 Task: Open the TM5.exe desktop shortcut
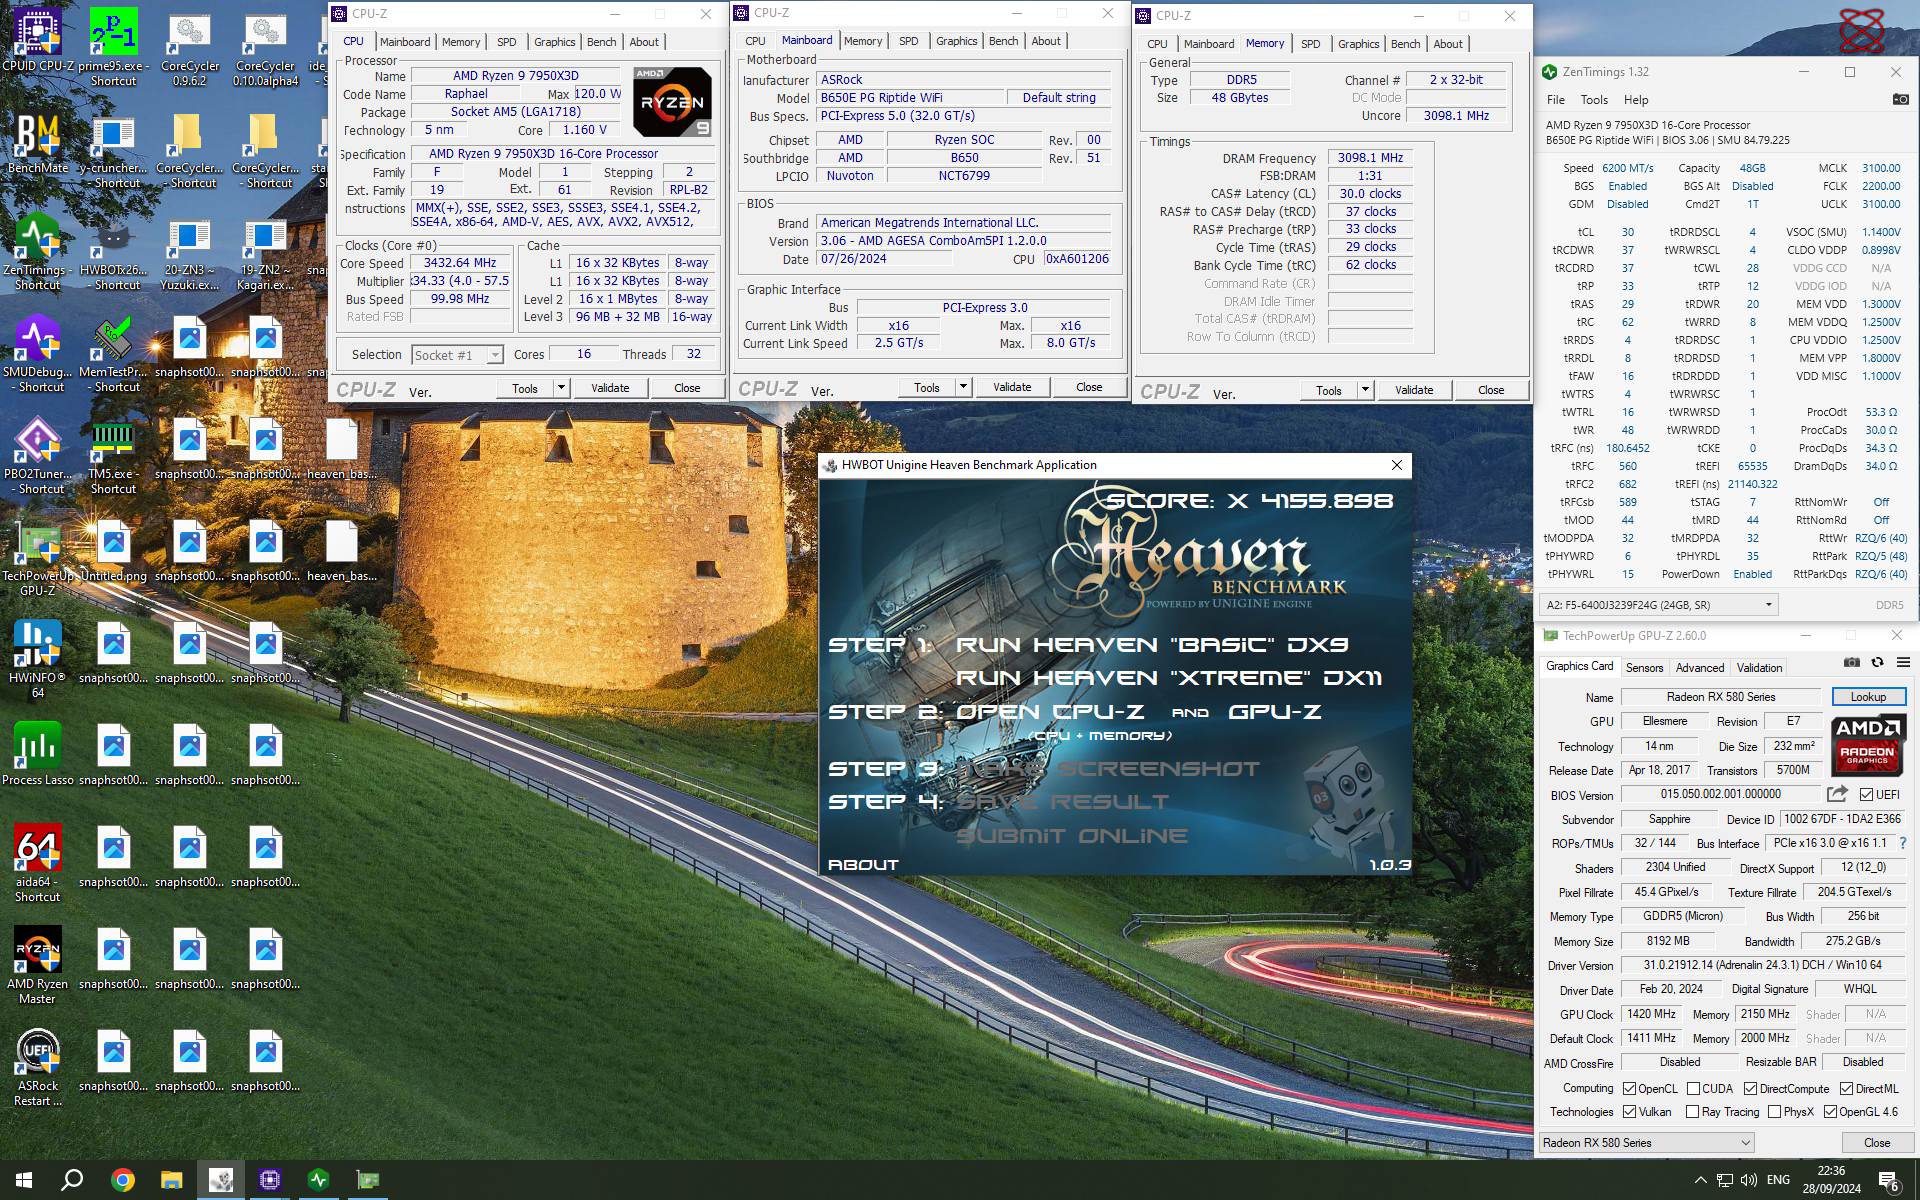click(113, 456)
